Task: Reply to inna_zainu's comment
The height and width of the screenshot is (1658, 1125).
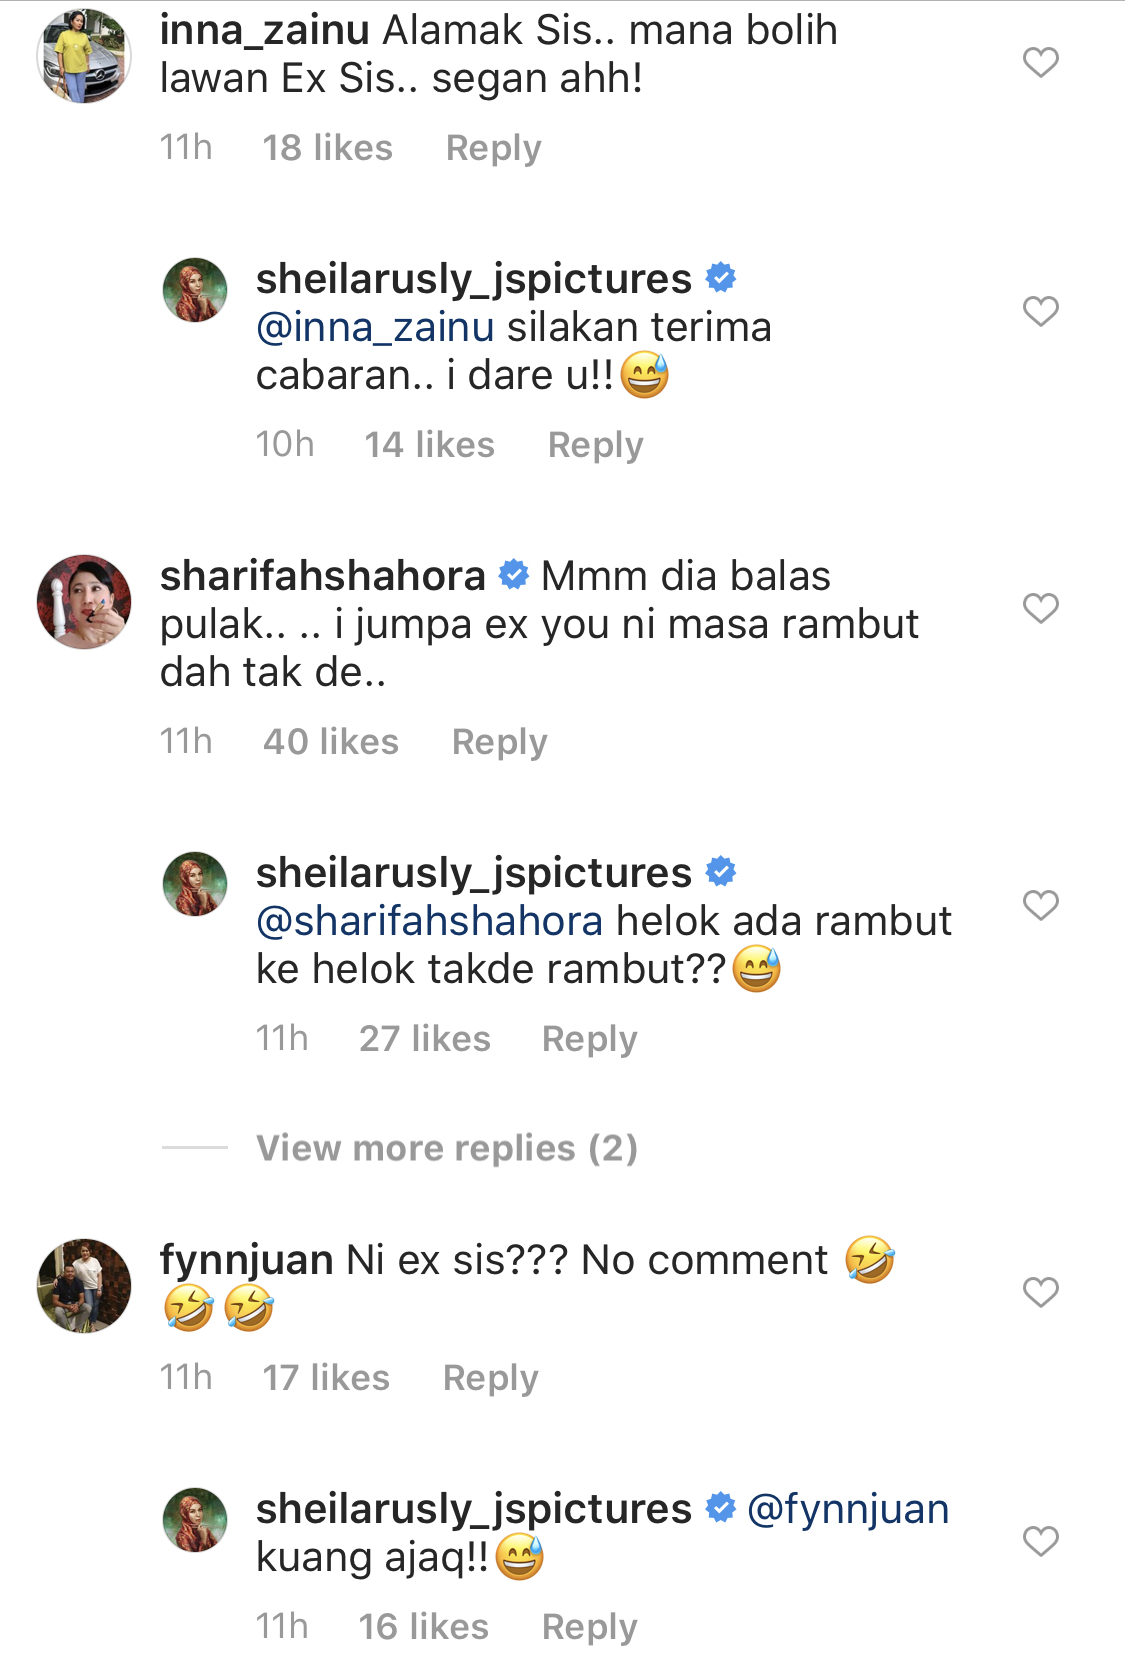Action: pyautogui.click(x=493, y=148)
